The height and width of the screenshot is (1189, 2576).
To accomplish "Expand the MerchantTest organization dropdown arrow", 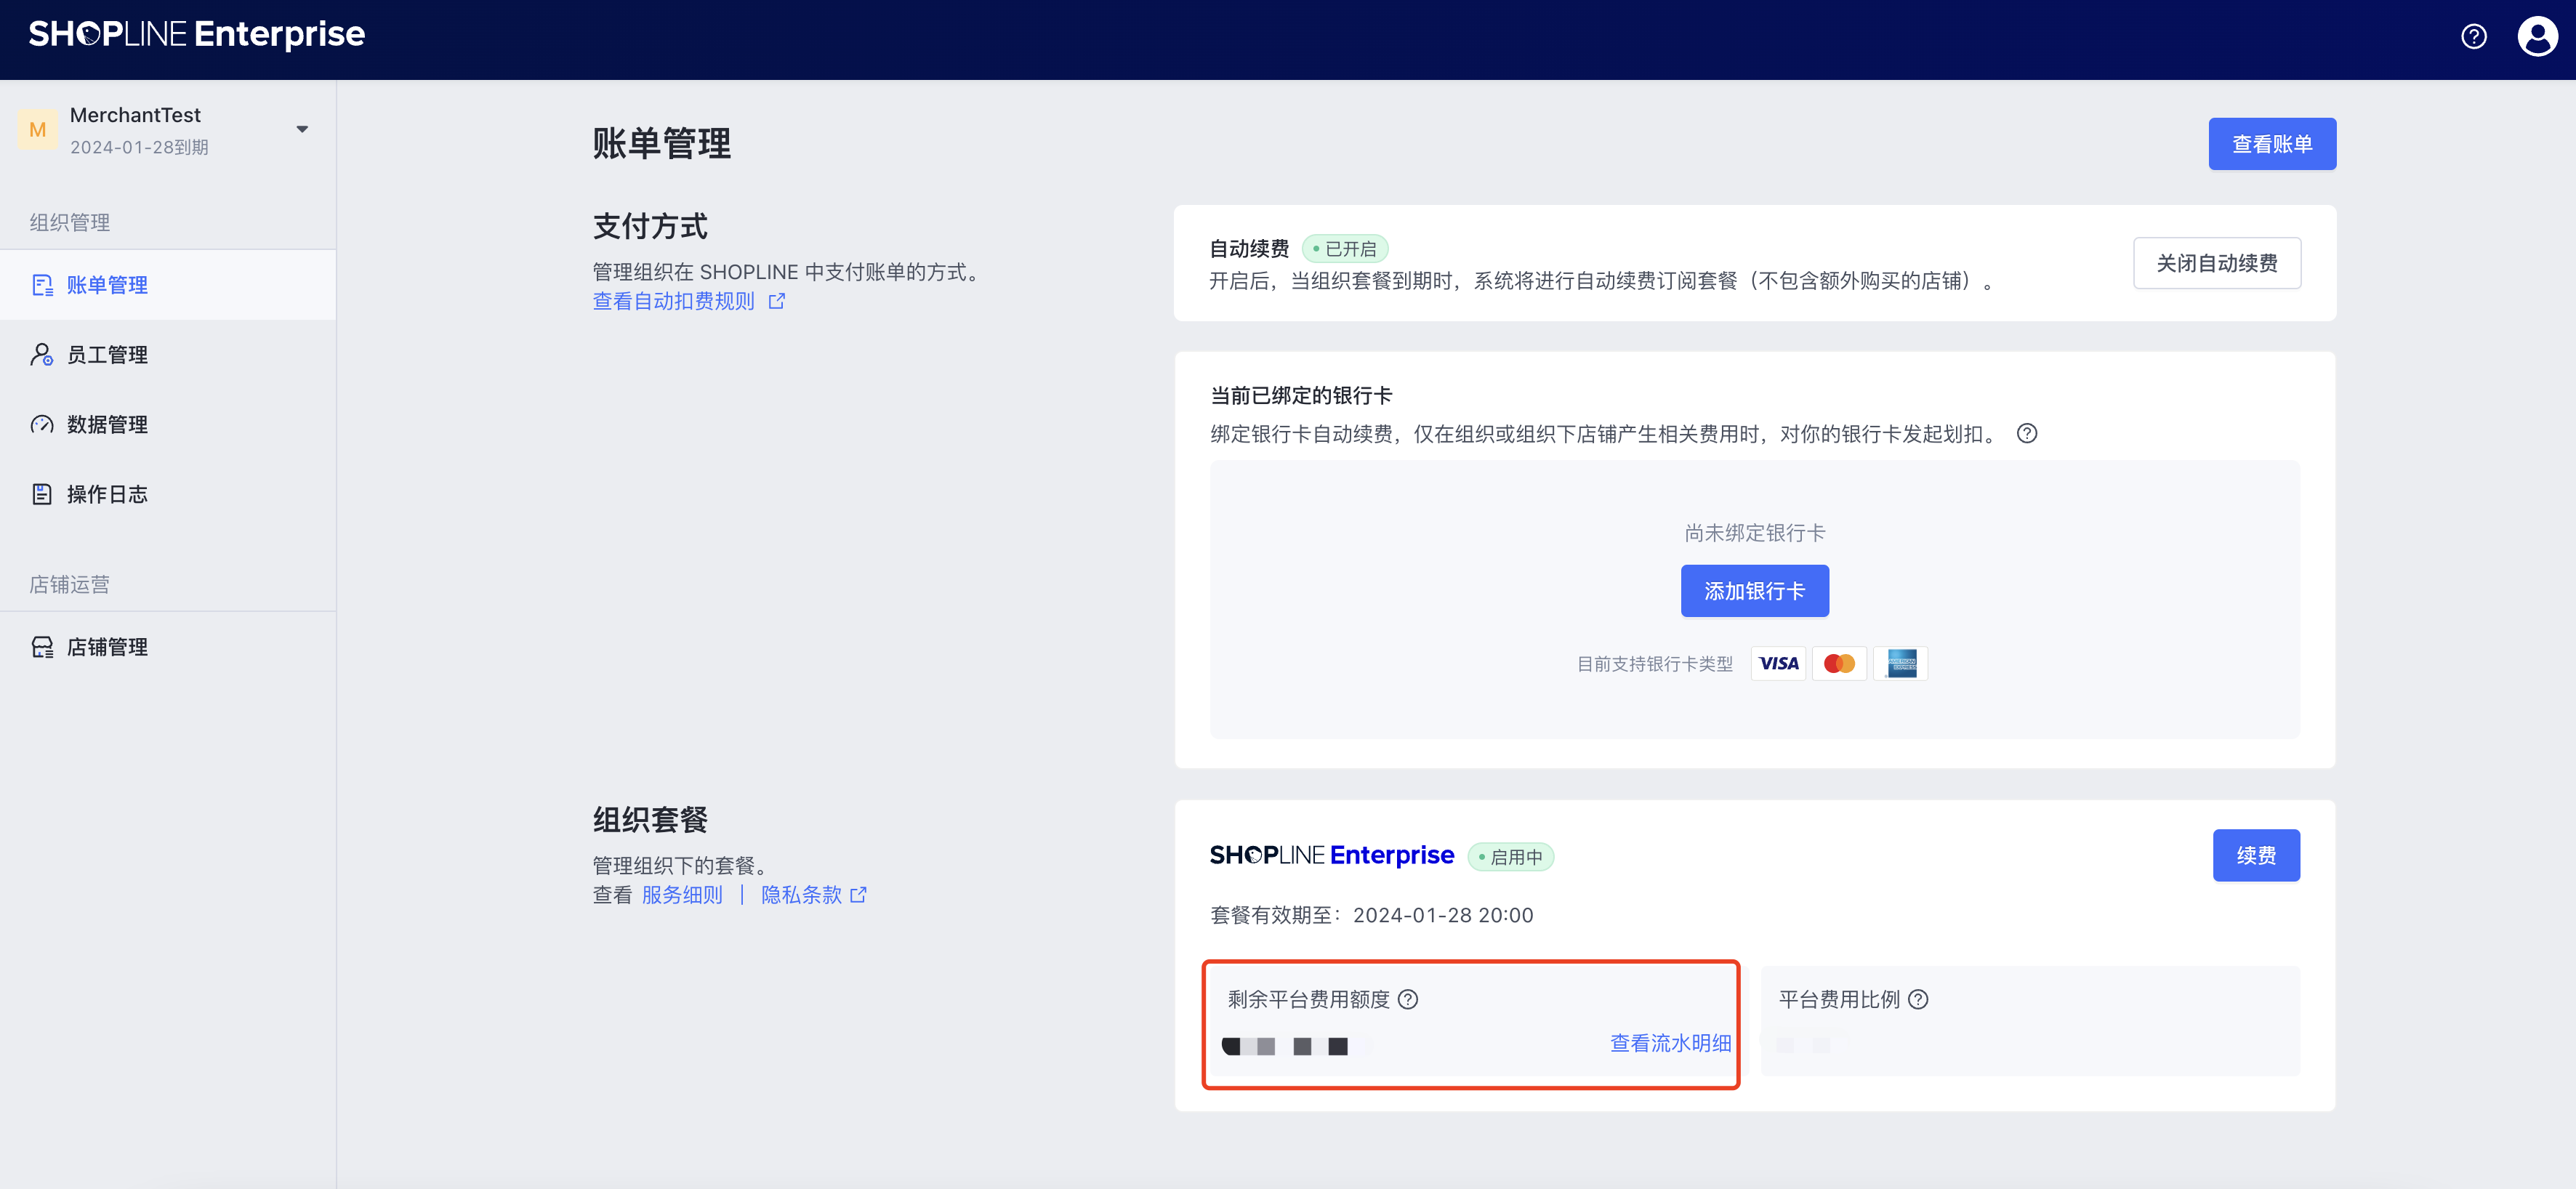I will (302, 130).
